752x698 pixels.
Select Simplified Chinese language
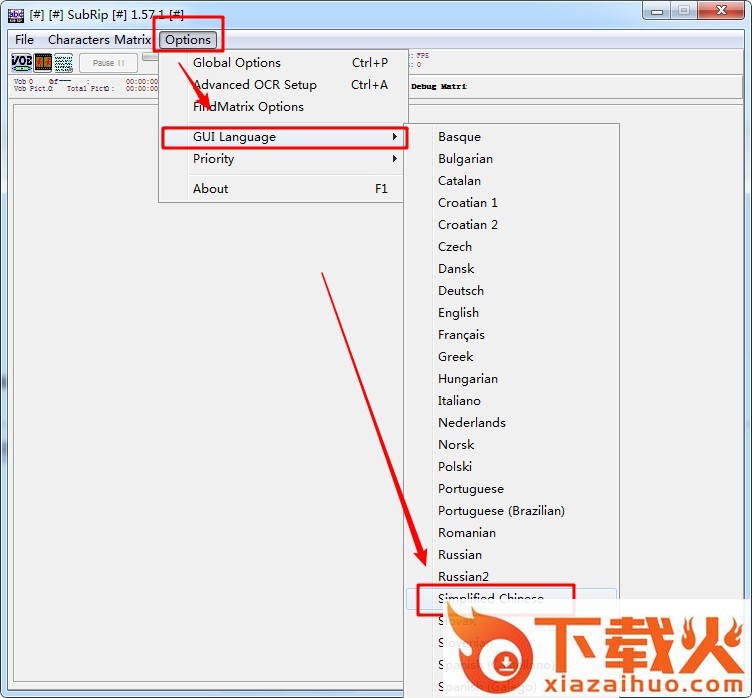pos(490,599)
